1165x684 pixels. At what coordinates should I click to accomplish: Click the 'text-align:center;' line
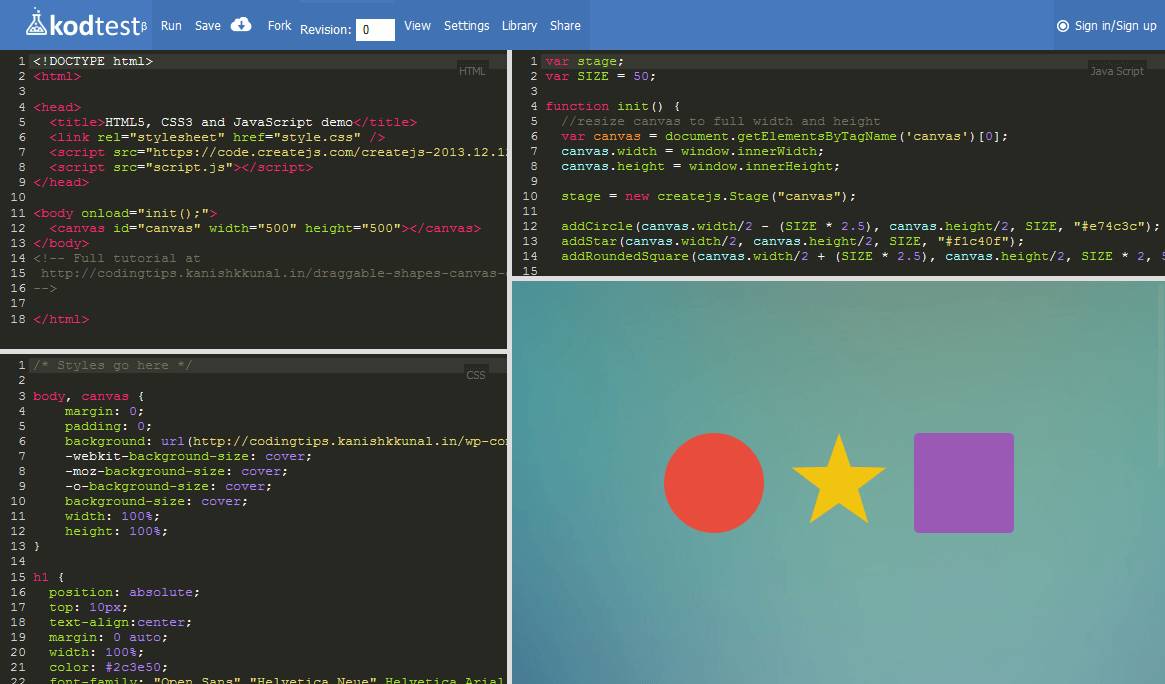120,622
